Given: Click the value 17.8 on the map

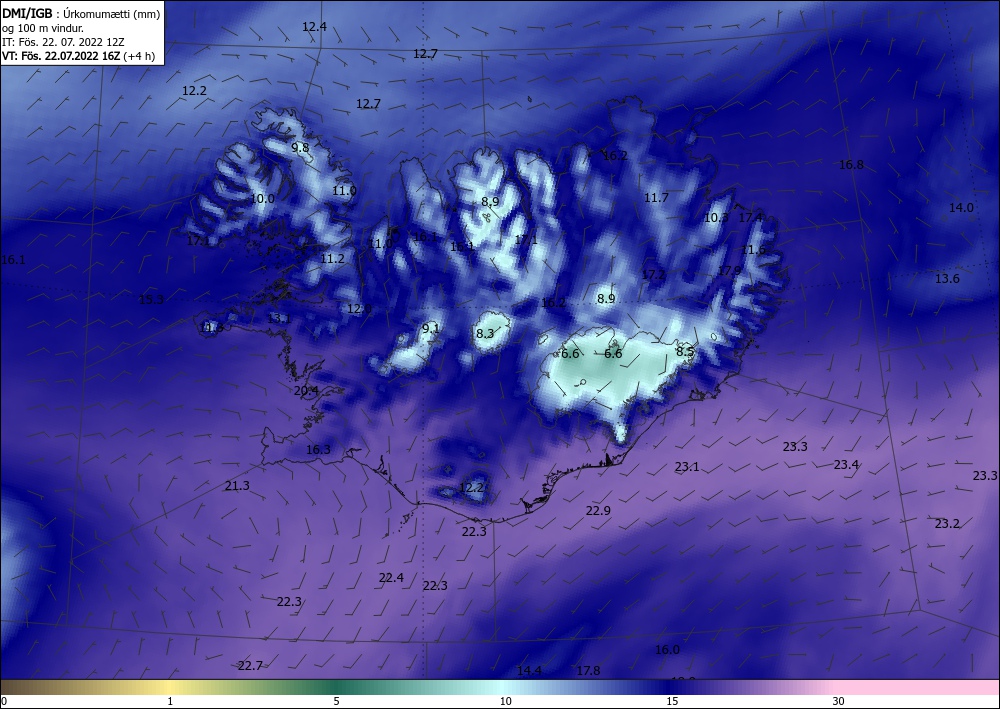Looking at the screenshot, I should point(588,671).
